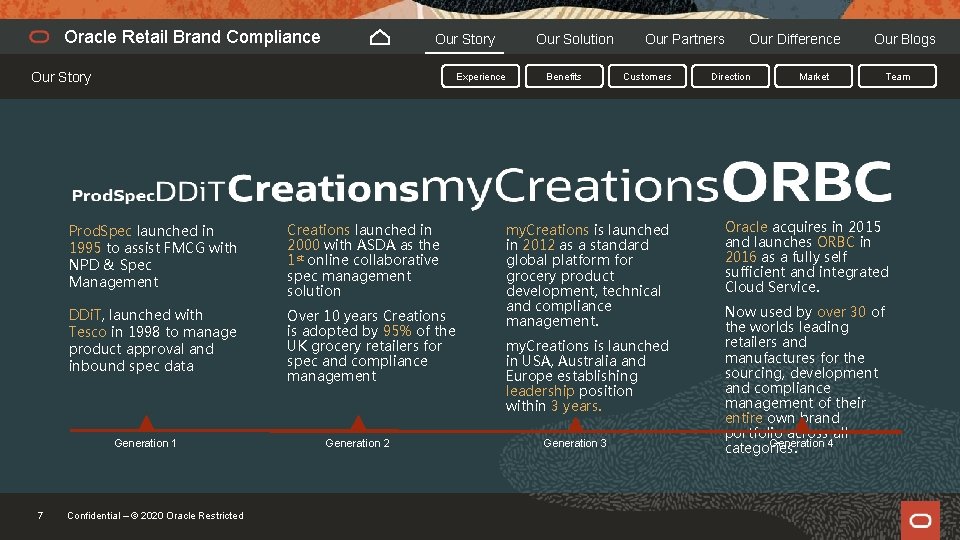Open the Customers section button
The width and height of the screenshot is (960, 540).
pos(647,77)
